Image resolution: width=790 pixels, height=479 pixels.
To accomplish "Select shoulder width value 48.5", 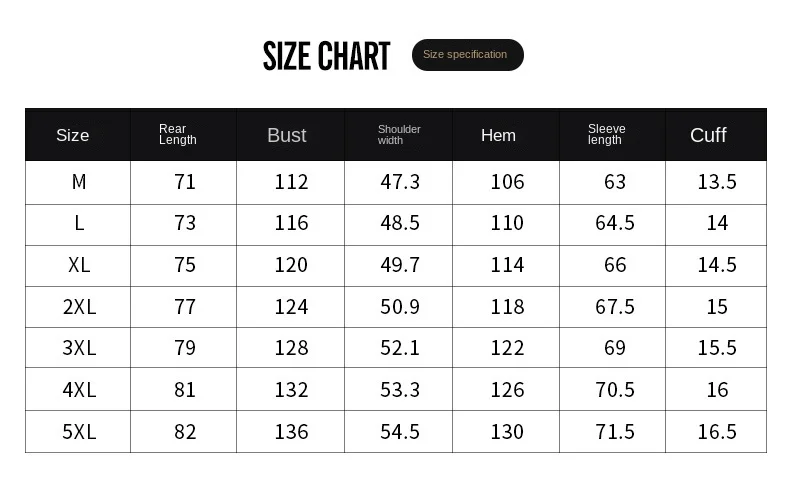I will tap(400, 223).
